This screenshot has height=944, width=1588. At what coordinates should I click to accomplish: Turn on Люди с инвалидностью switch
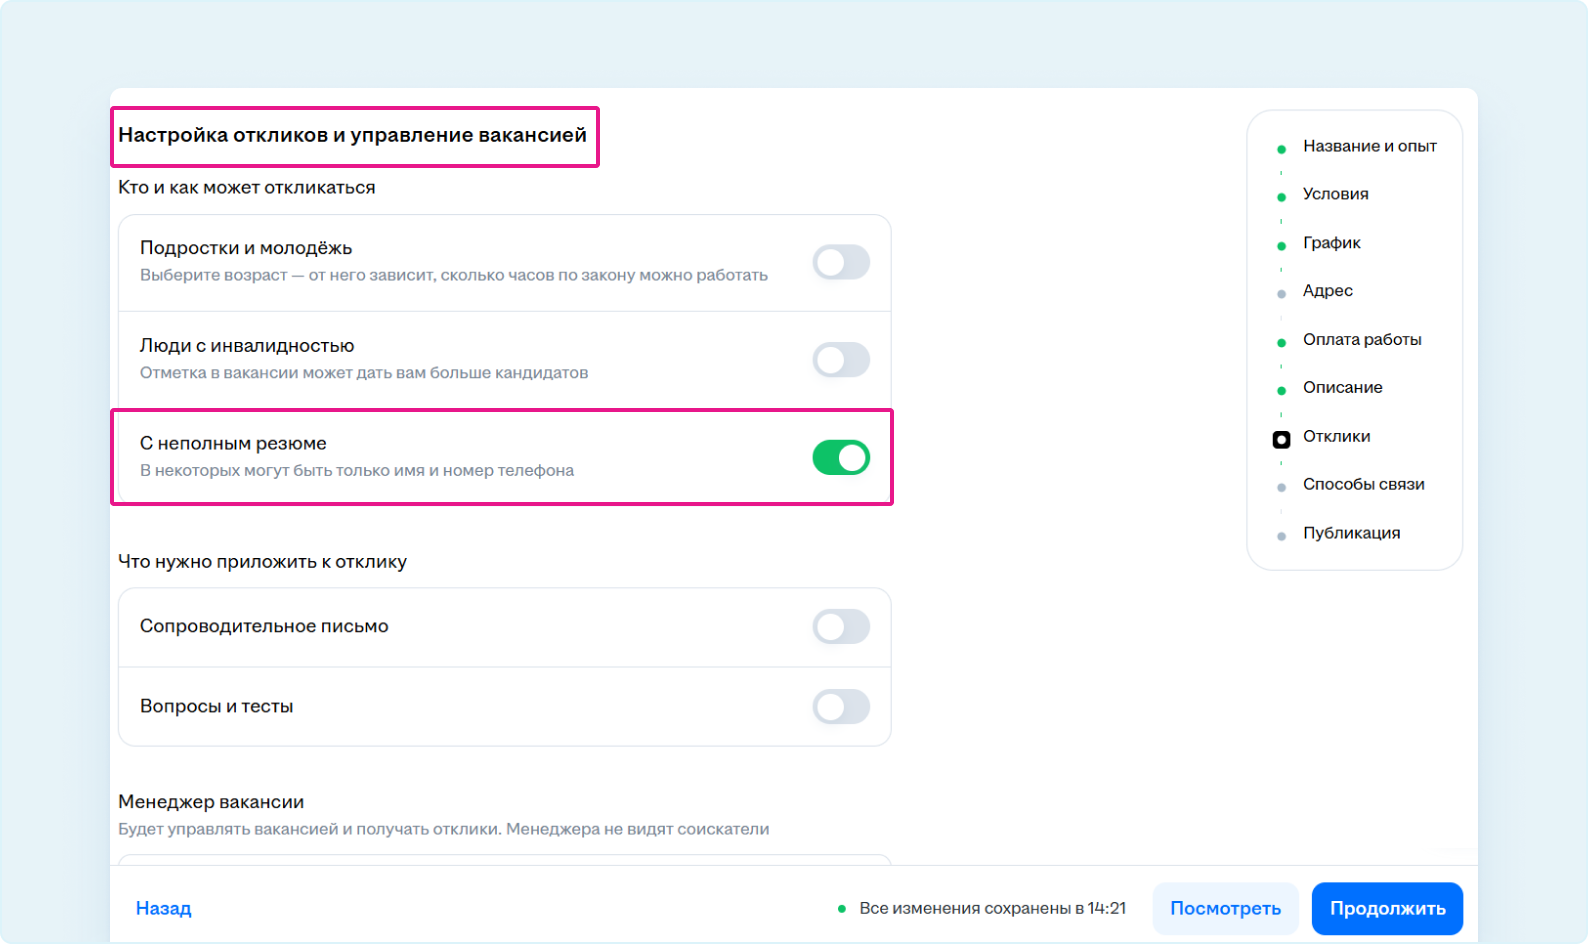(x=840, y=360)
